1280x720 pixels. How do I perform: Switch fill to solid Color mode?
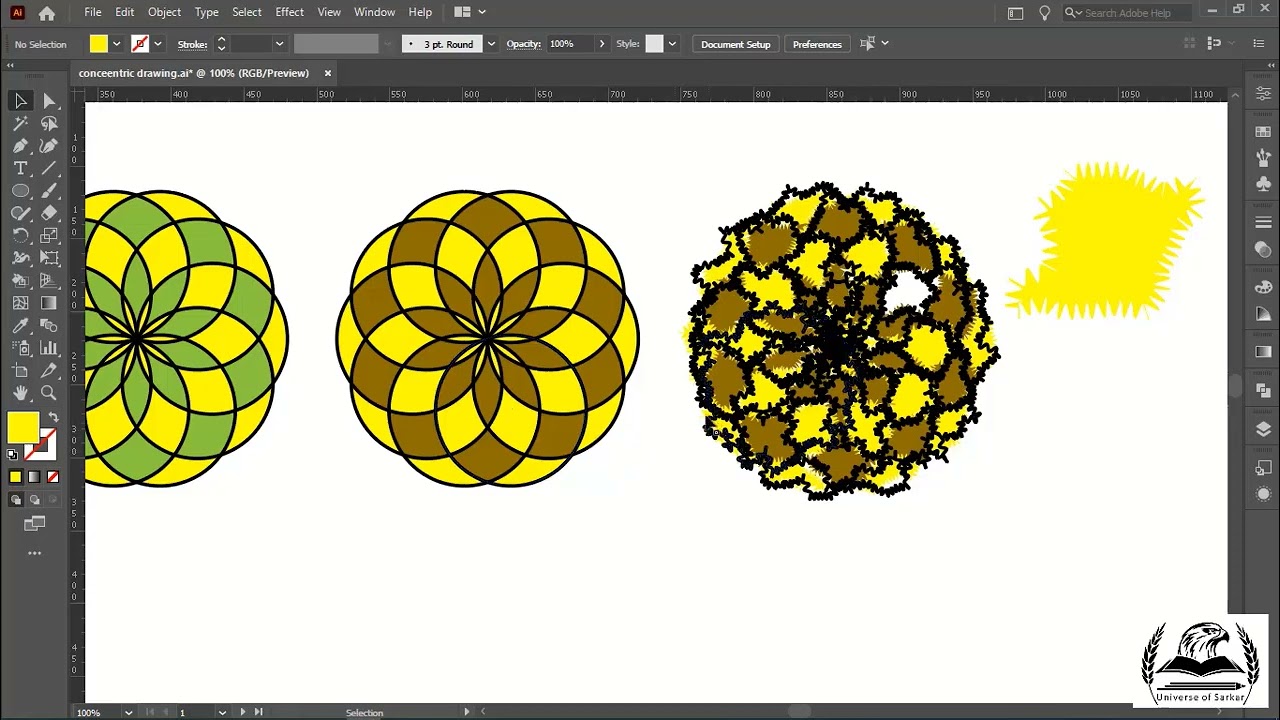[x=16, y=477]
